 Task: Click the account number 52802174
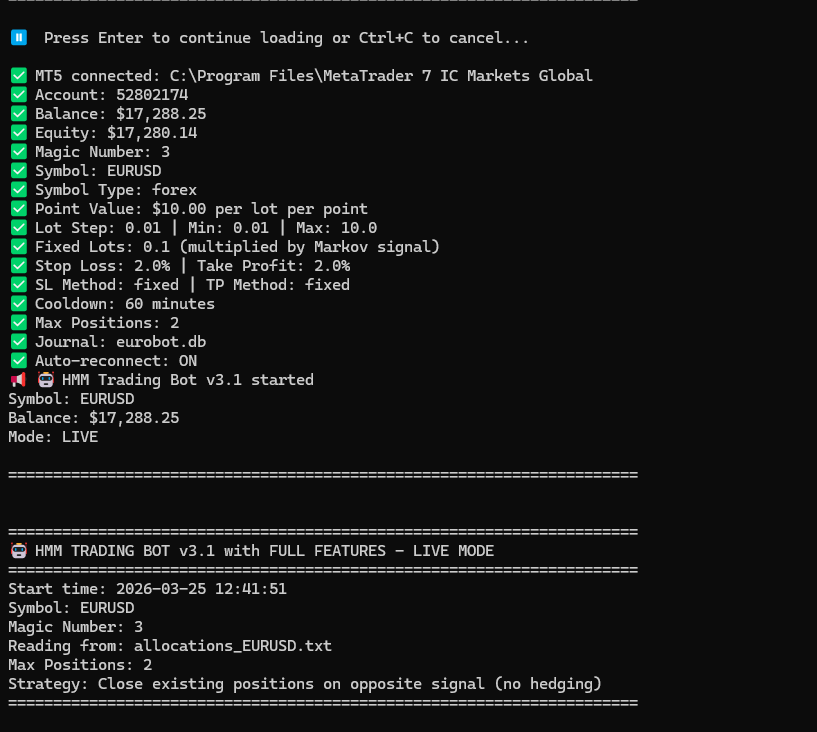tap(152, 95)
